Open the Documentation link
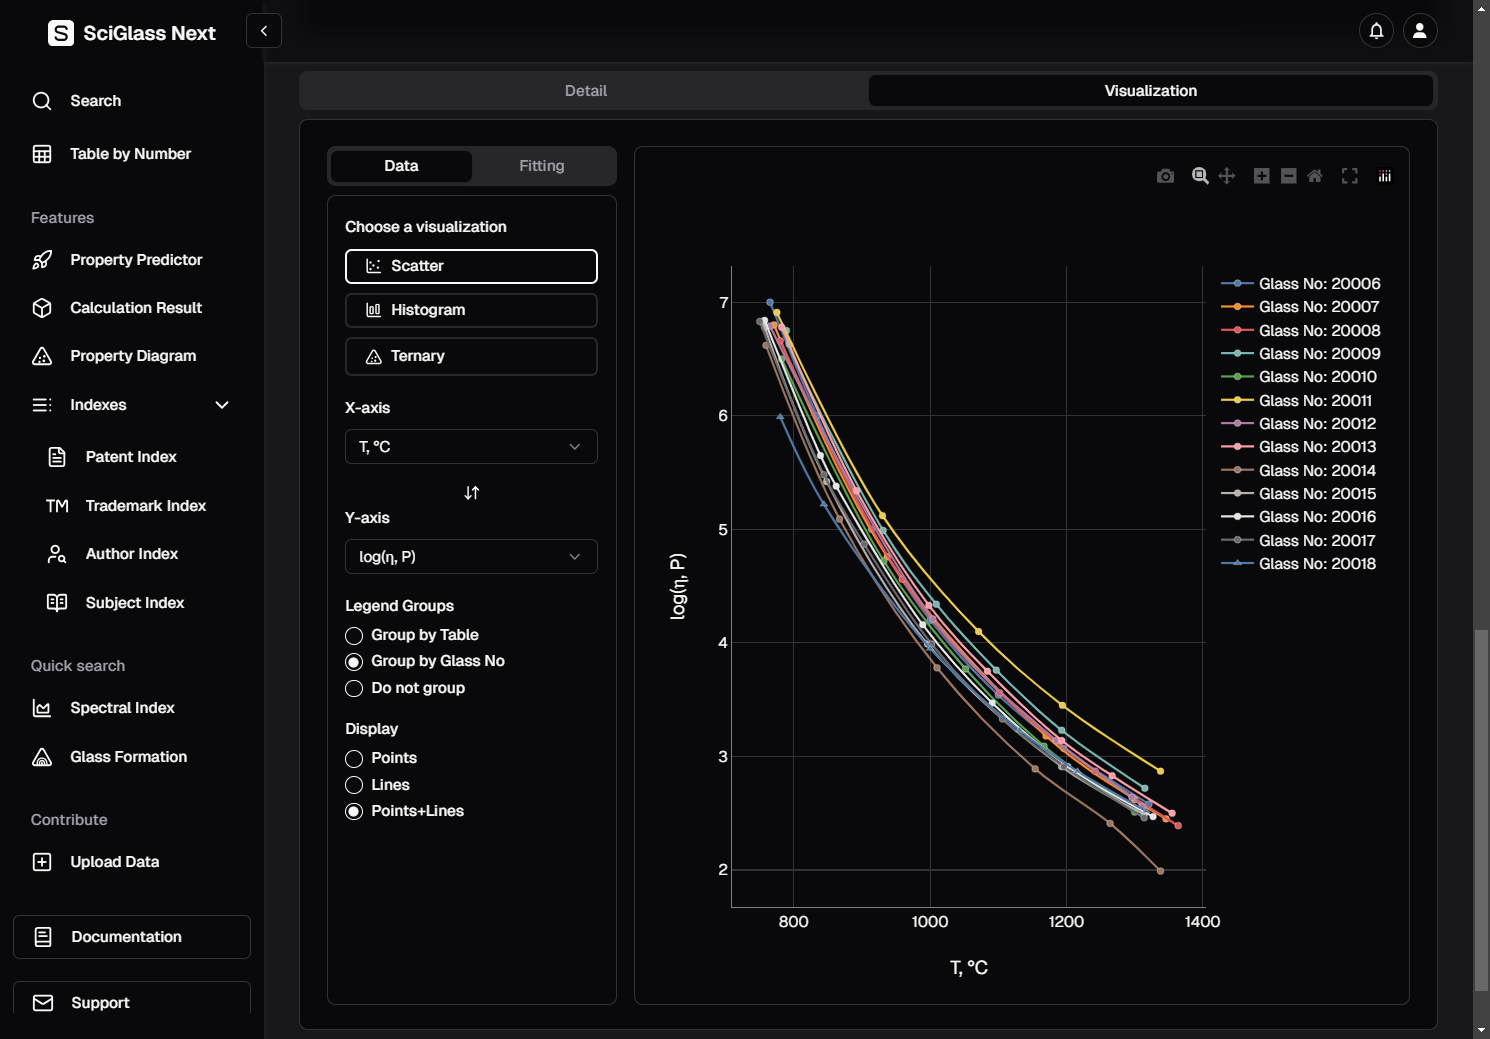 pos(132,937)
